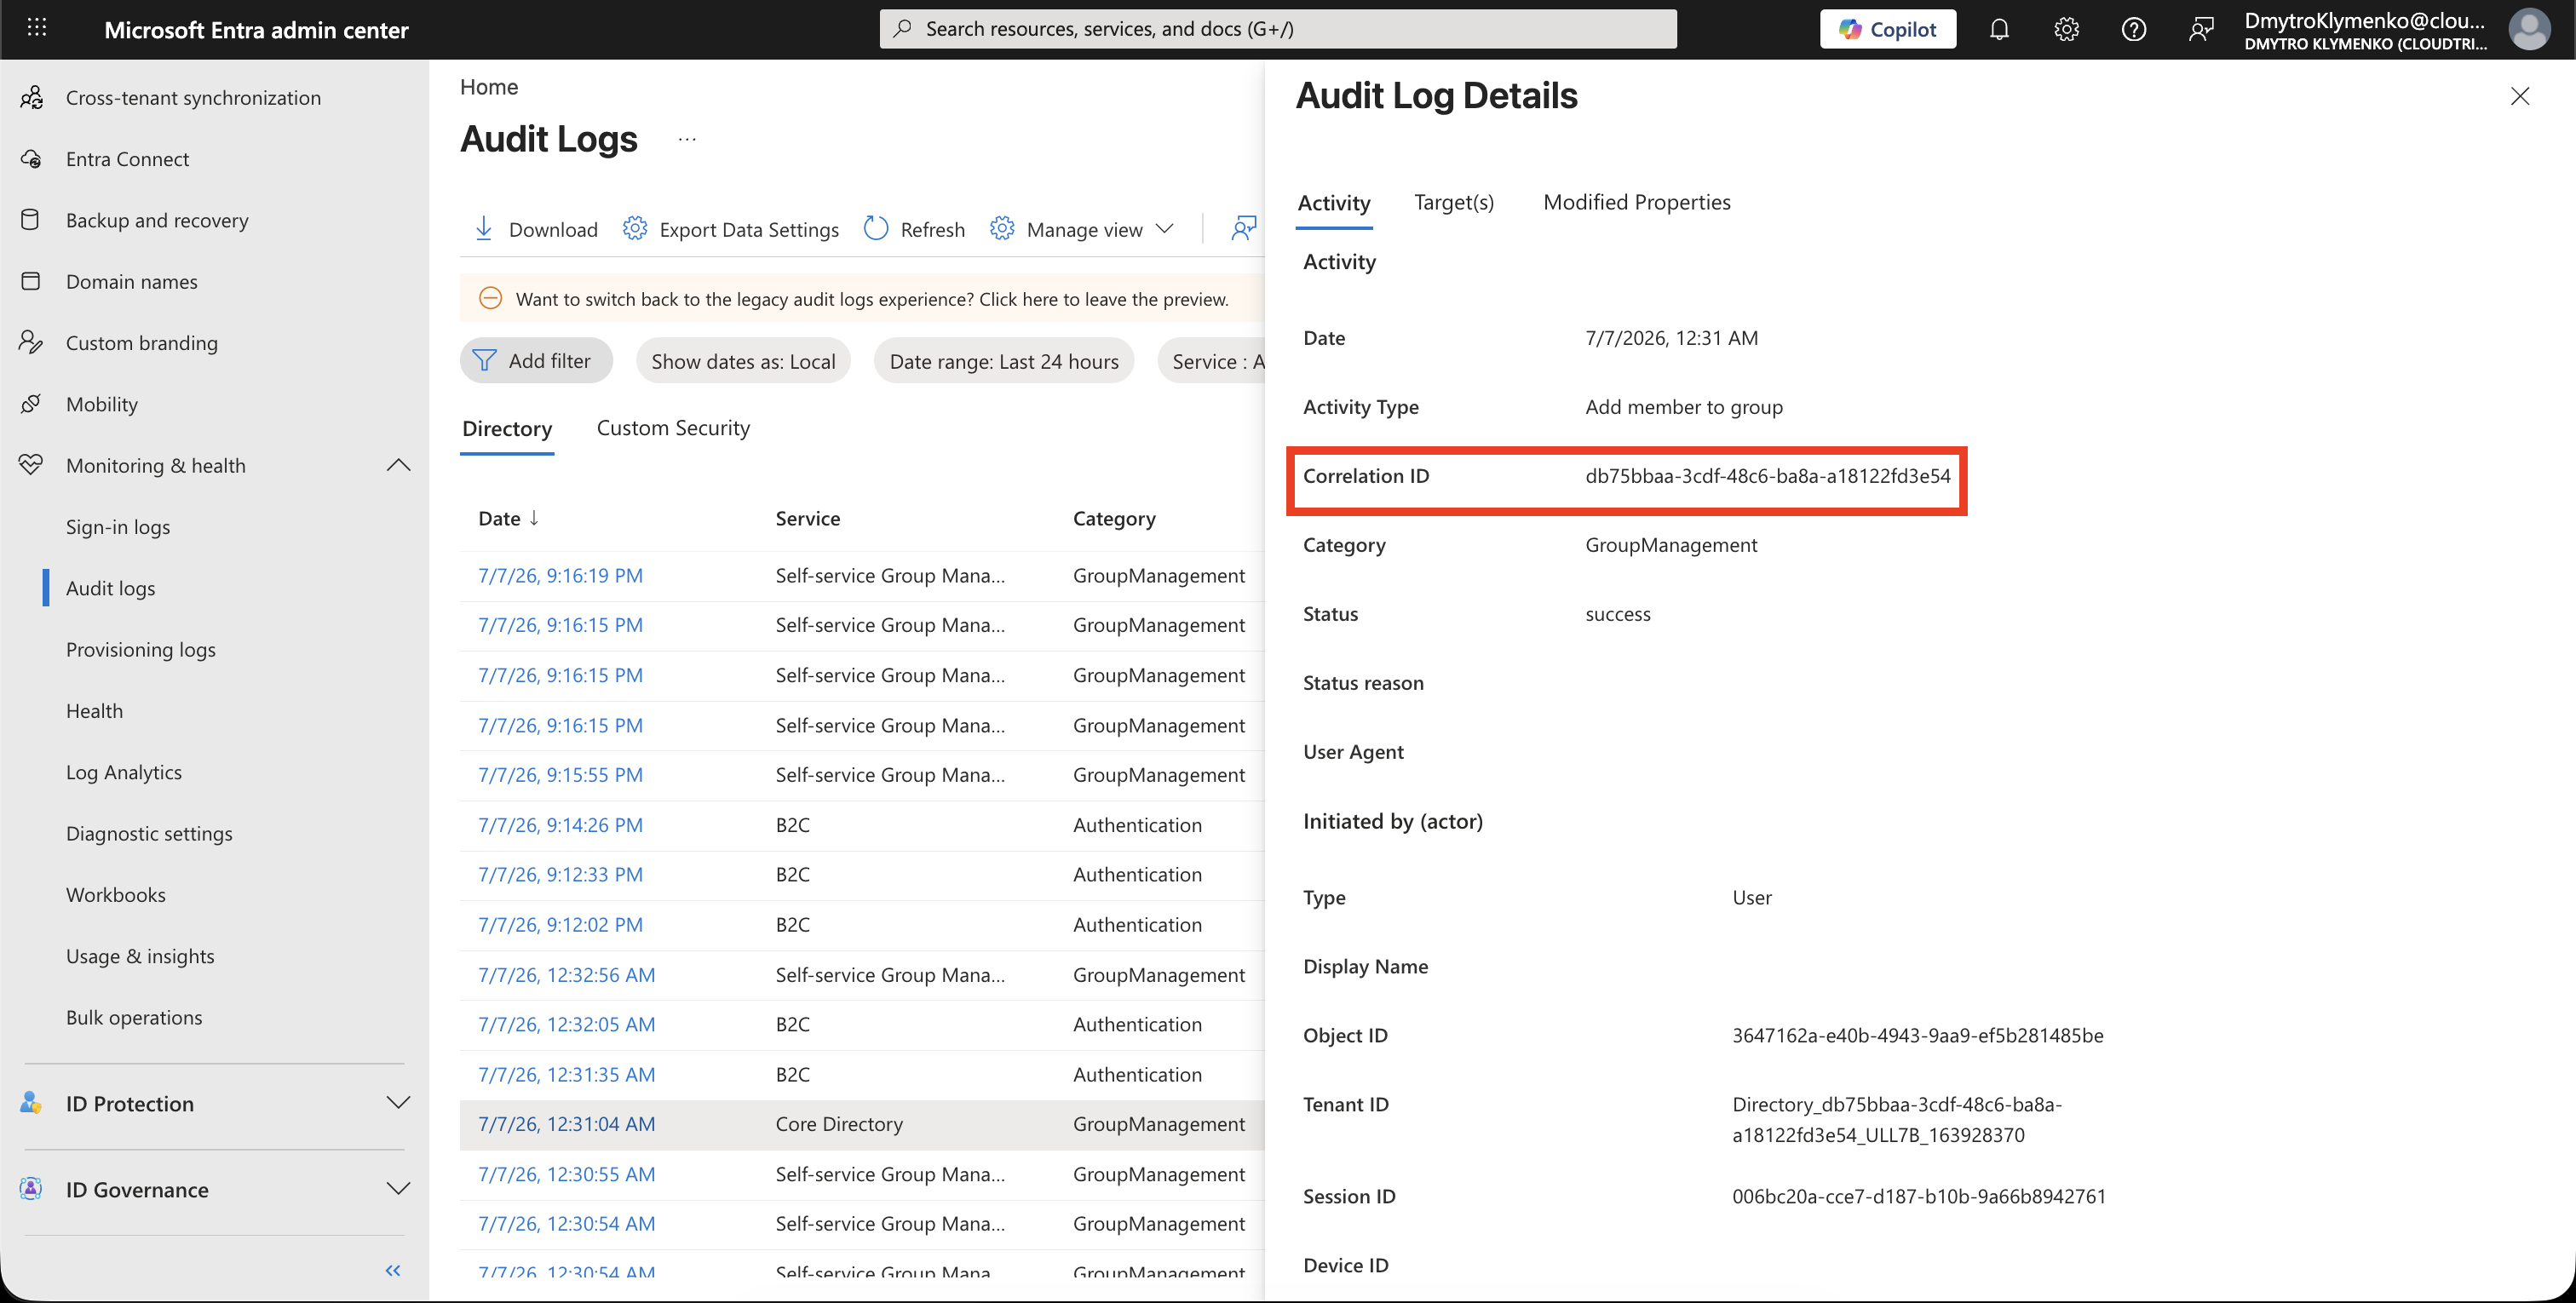The height and width of the screenshot is (1303, 2576).
Task: Collapse the sidebar navigation
Action: [393, 1269]
